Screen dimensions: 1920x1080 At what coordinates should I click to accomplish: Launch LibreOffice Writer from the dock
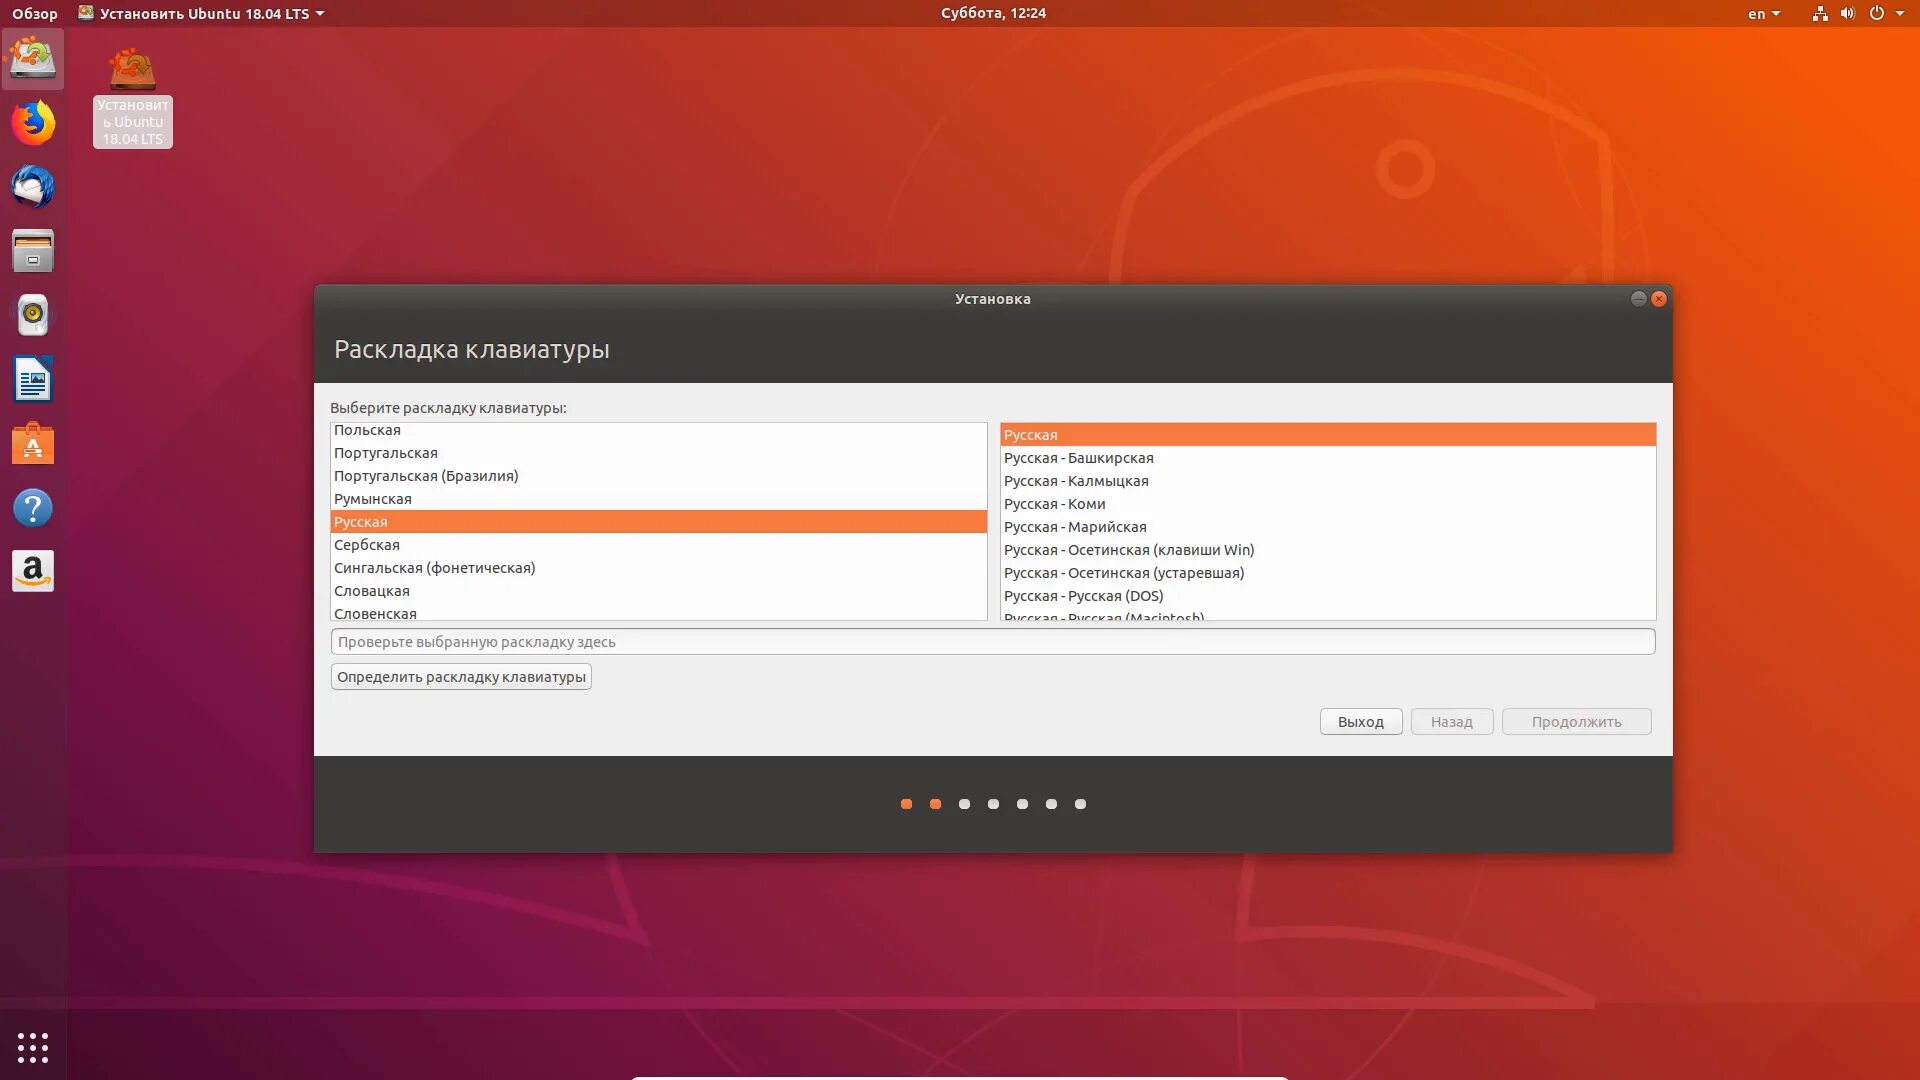pos(33,380)
